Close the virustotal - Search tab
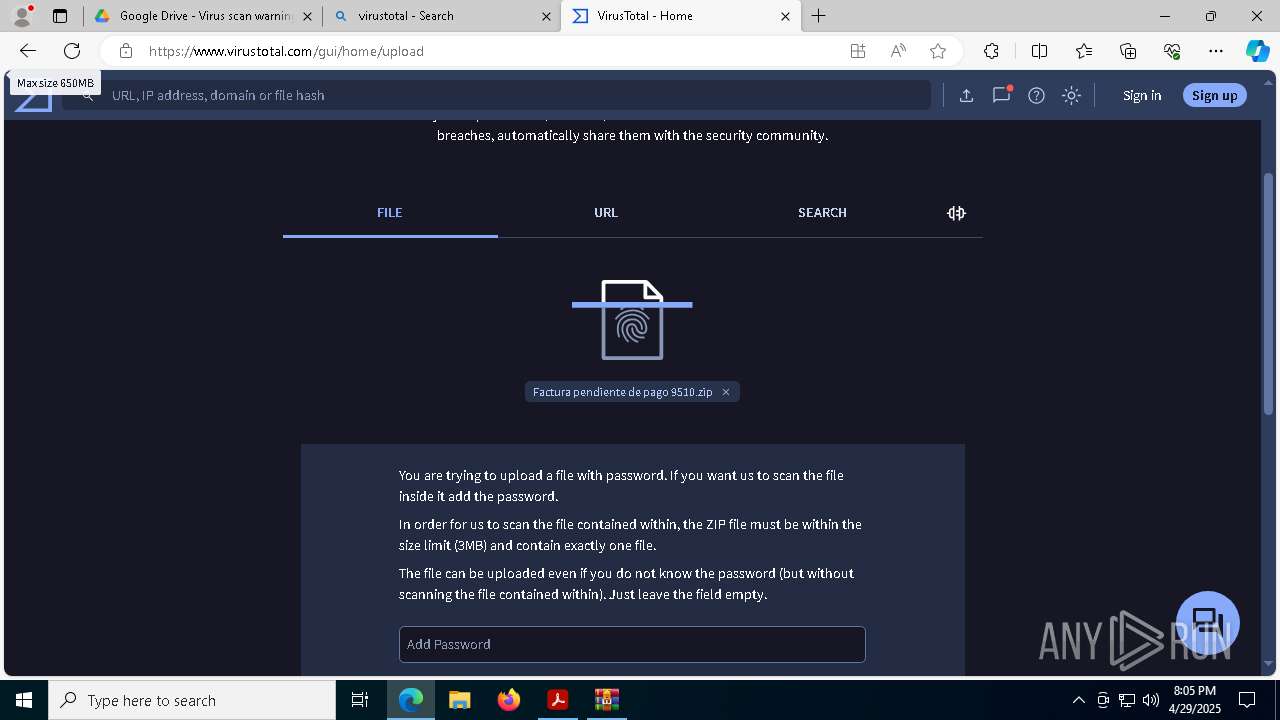 click(547, 16)
